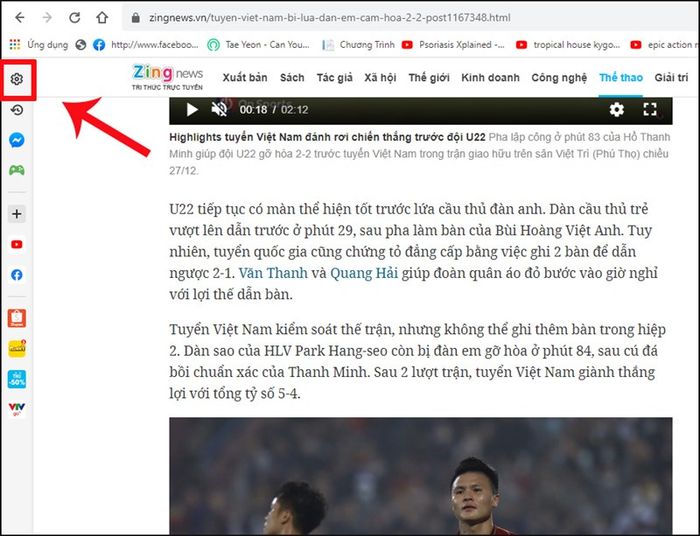Follow the Văn Thanh link
This screenshot has width=700, height=536.
coord(273,273)
